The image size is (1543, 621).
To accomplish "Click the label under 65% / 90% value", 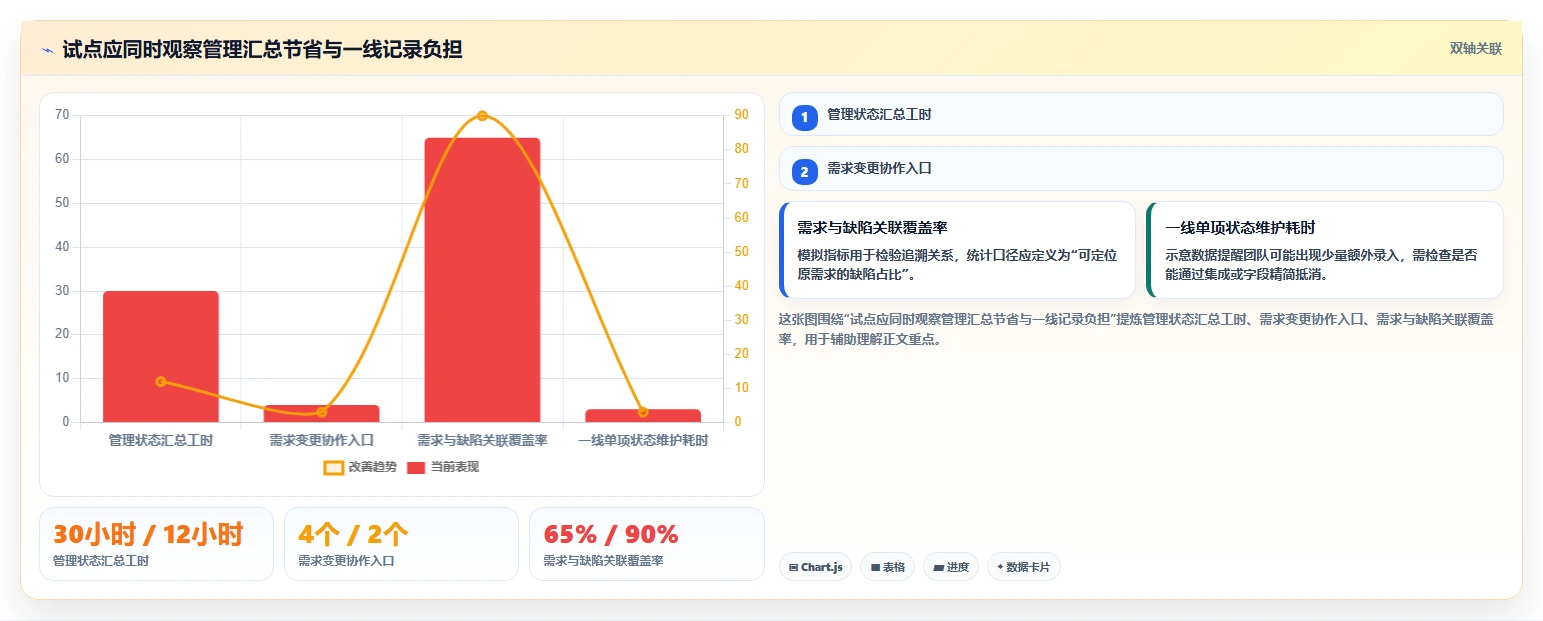I will (x=603, y=561).
